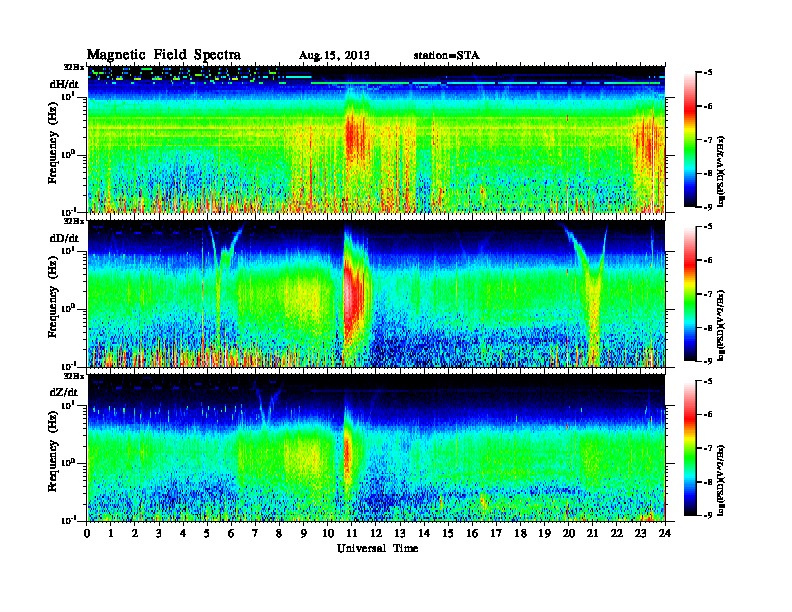The width and height of the screenshot is (792, 612).
Task: Click the "Magnetic Field Spectra" title
Action: click(163, 55)
